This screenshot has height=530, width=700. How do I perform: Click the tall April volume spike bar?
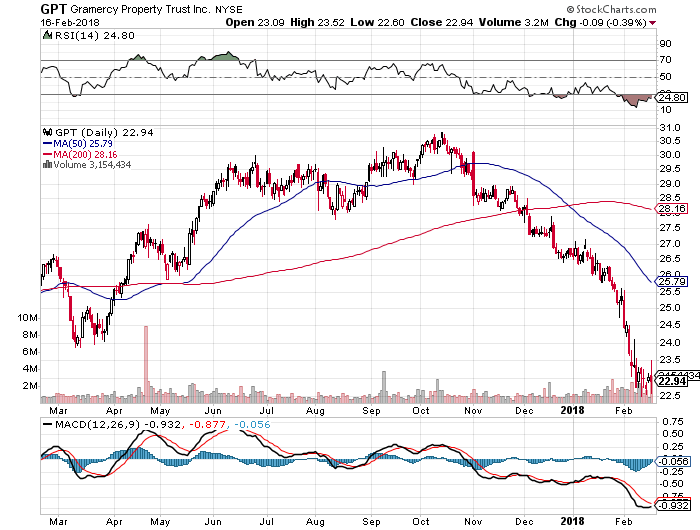tap(146, 364)
